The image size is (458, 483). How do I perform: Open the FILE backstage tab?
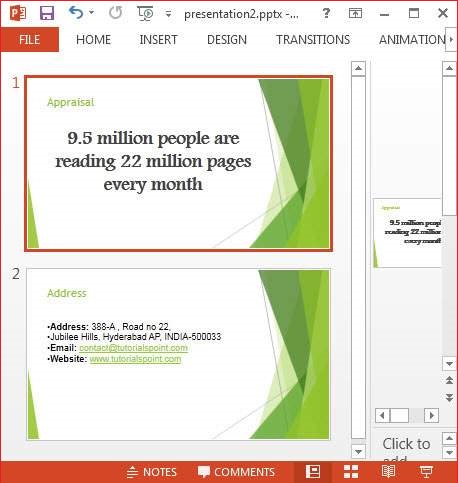30,40
